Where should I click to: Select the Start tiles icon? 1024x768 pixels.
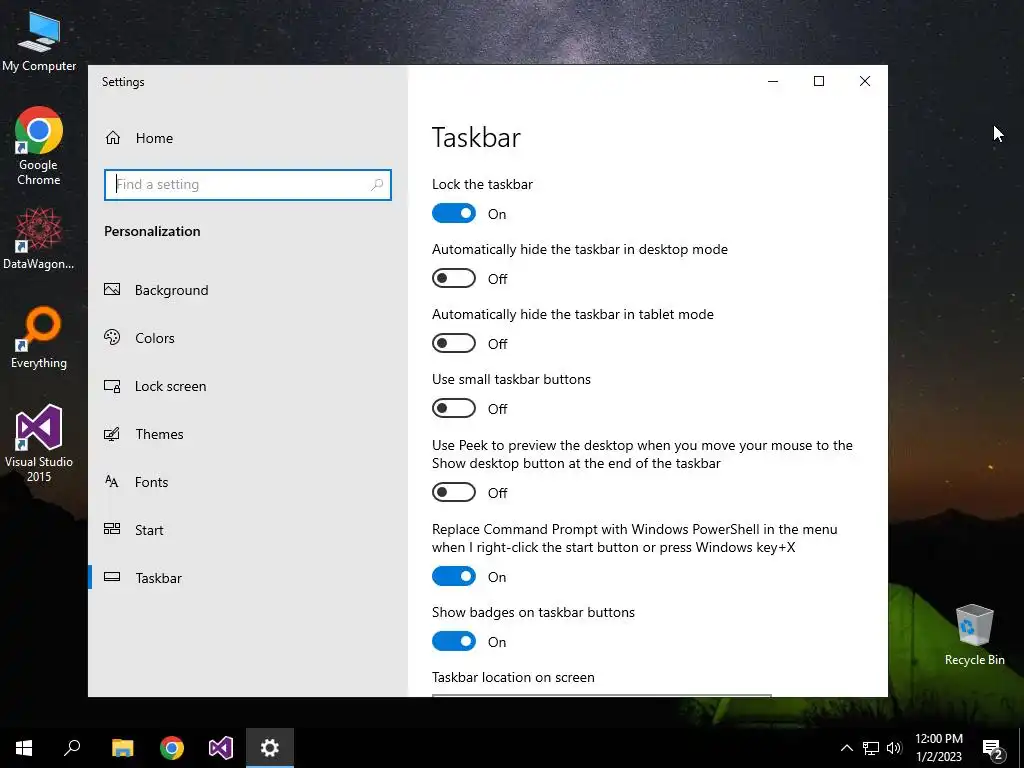coord(112,530)
